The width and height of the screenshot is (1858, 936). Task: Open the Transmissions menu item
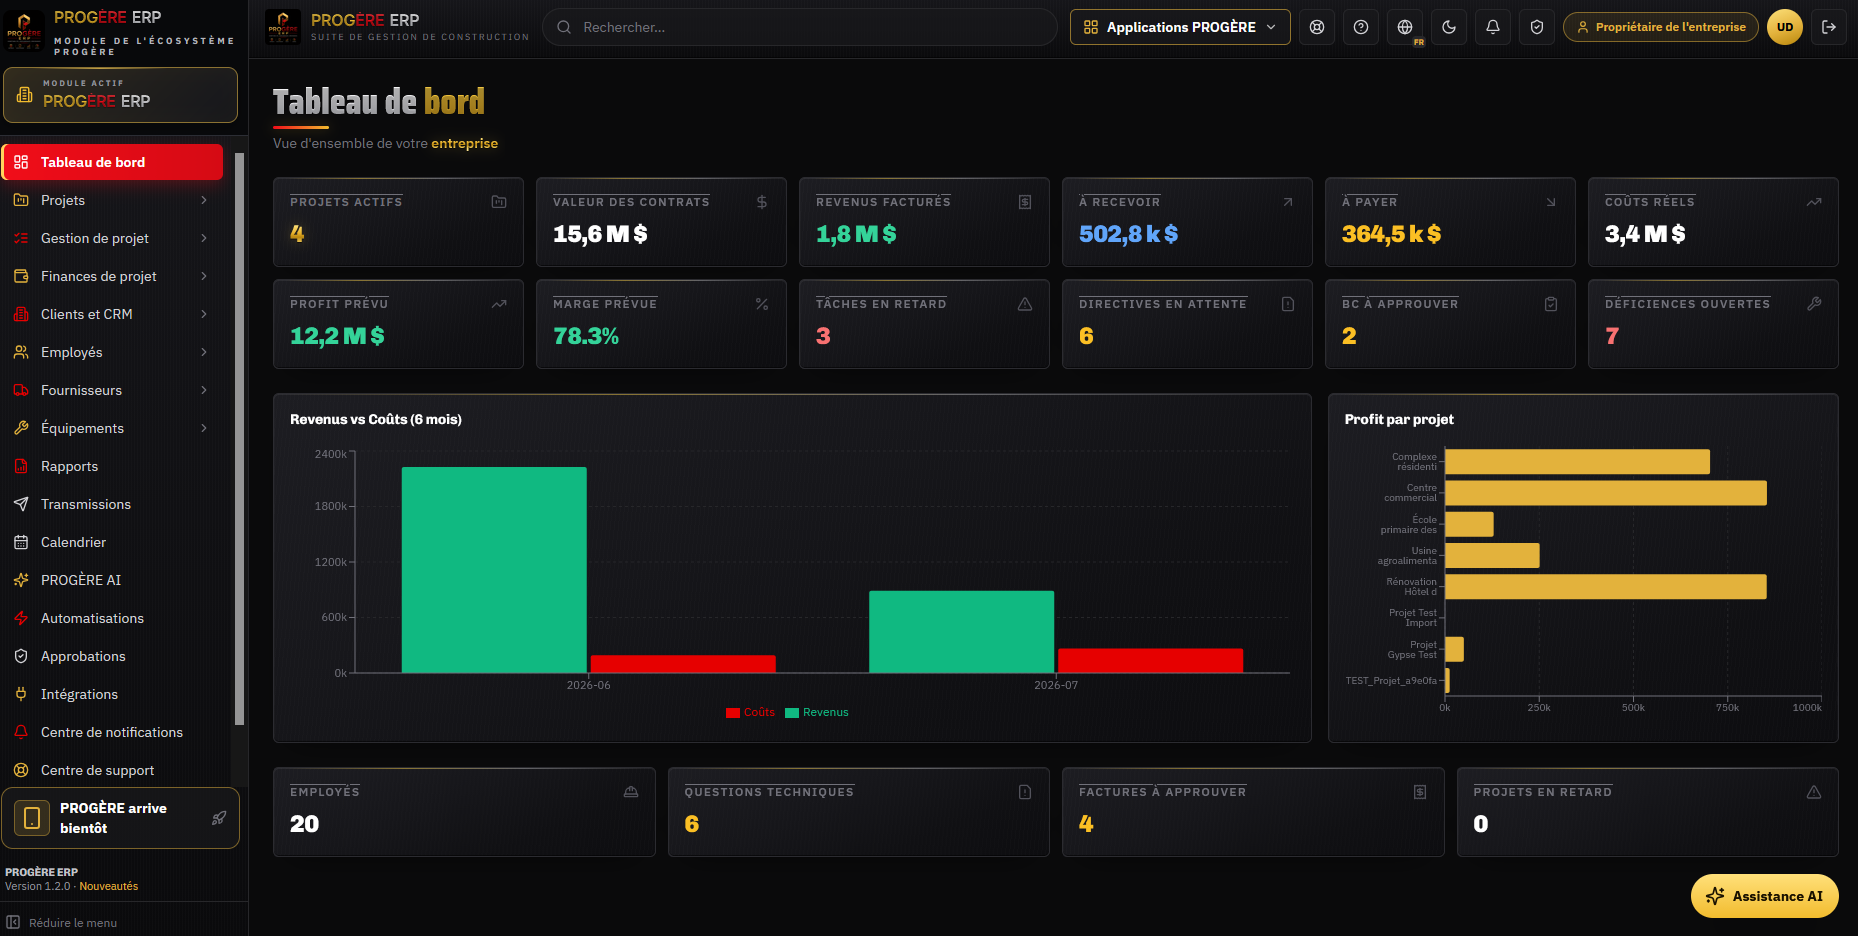pos(113,504)
